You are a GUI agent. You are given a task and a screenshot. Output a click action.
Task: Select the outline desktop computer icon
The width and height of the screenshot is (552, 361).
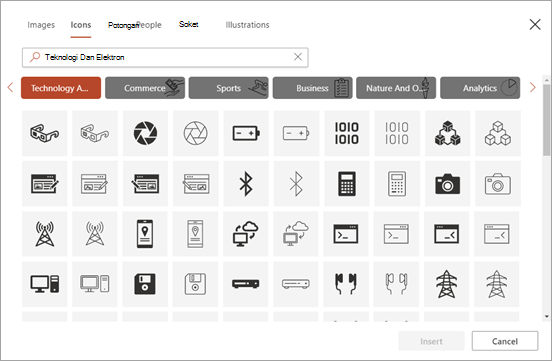pos(95,284)
